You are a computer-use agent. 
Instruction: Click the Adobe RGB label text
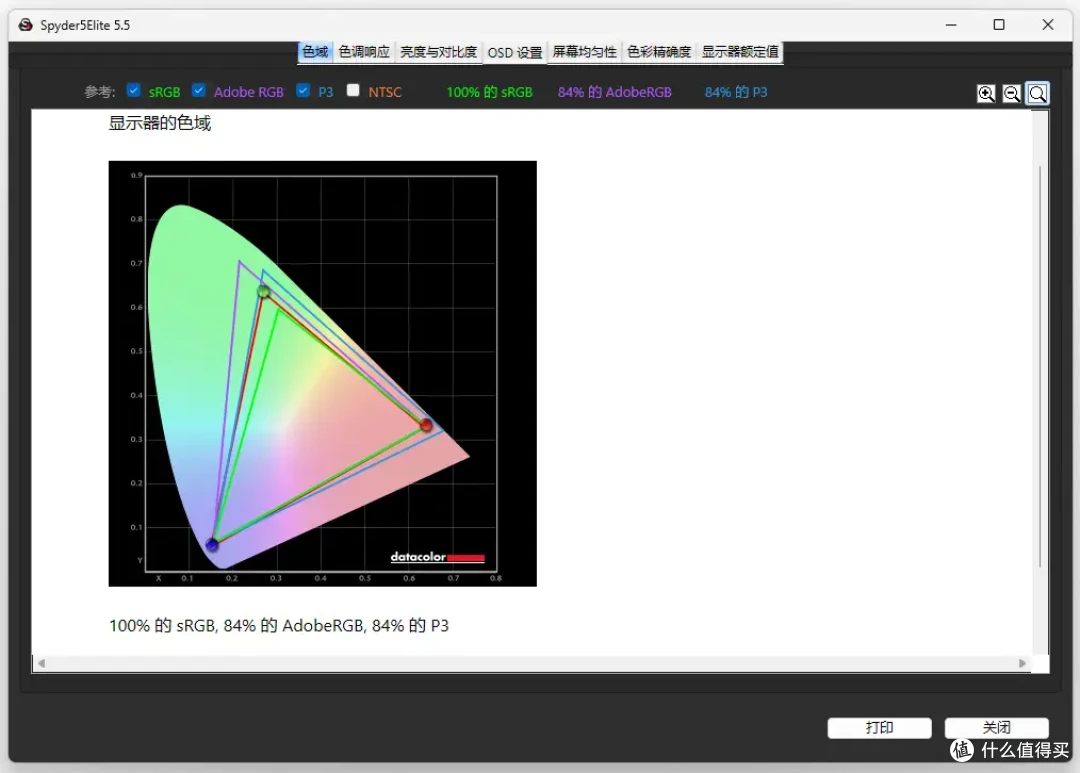click(249, 92)
